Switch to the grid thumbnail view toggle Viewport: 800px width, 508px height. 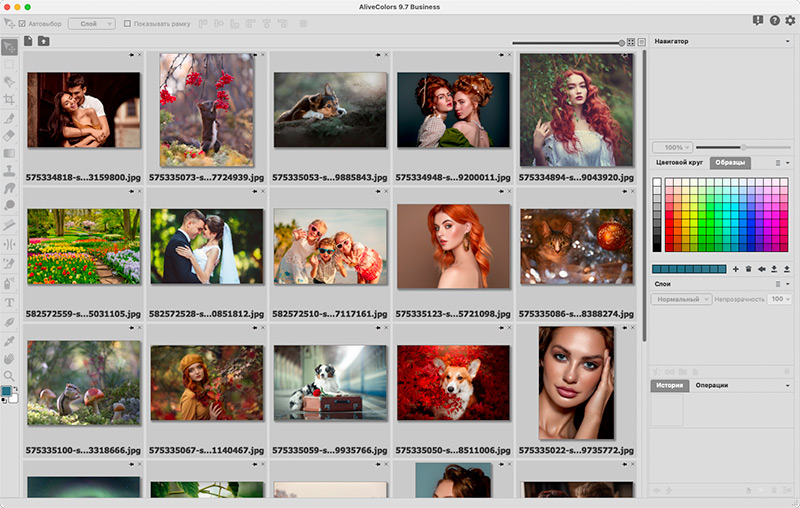(x=631, y=42)
